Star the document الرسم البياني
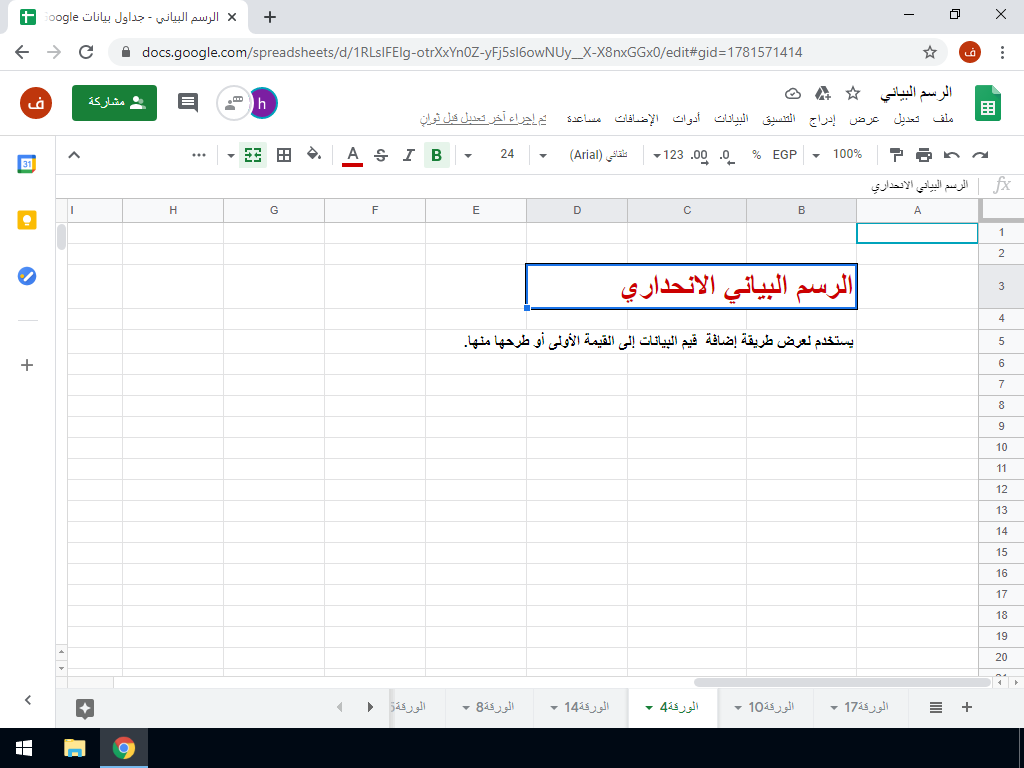Viewport: 1024px width, 768px height. [x=853, y=93]
